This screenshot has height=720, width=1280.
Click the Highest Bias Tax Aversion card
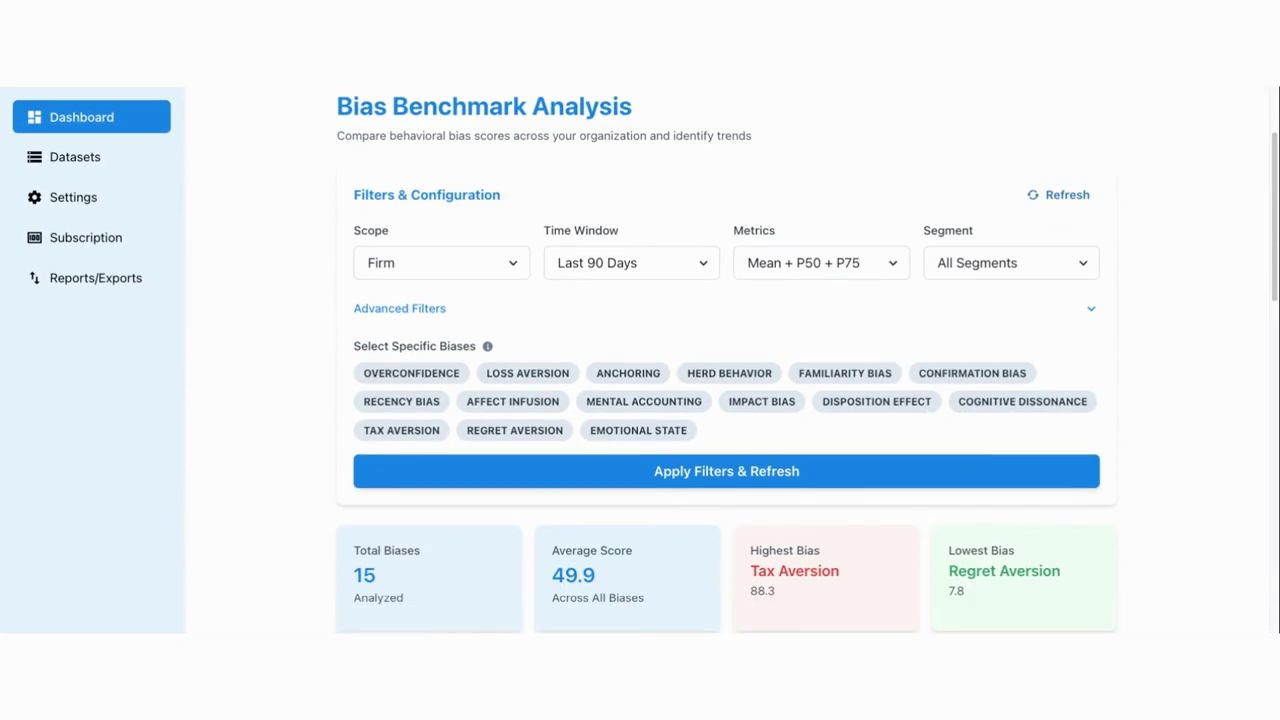[826, 578]
